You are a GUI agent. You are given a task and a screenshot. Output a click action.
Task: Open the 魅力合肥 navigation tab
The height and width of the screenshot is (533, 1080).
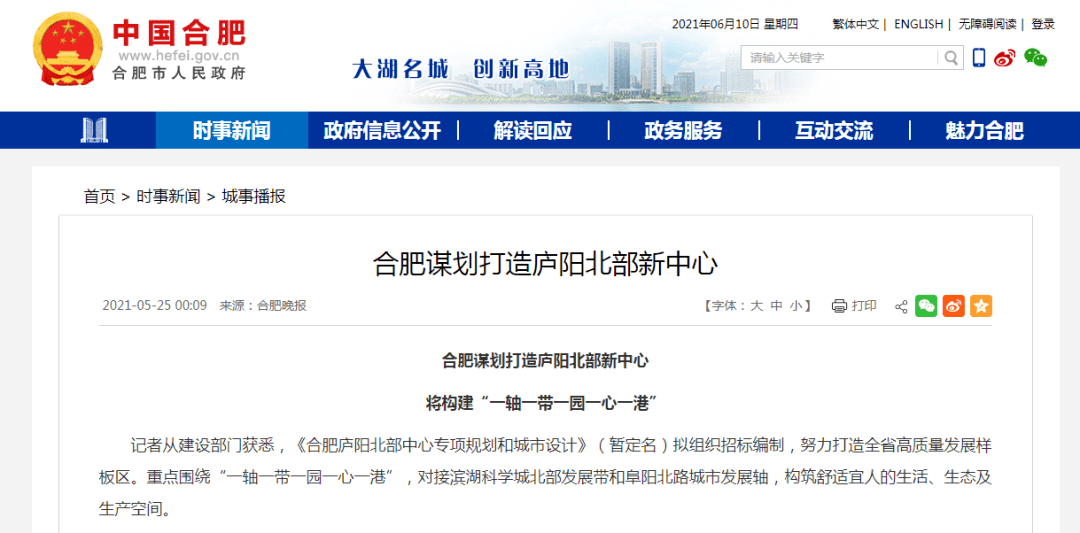pos(985,130)
